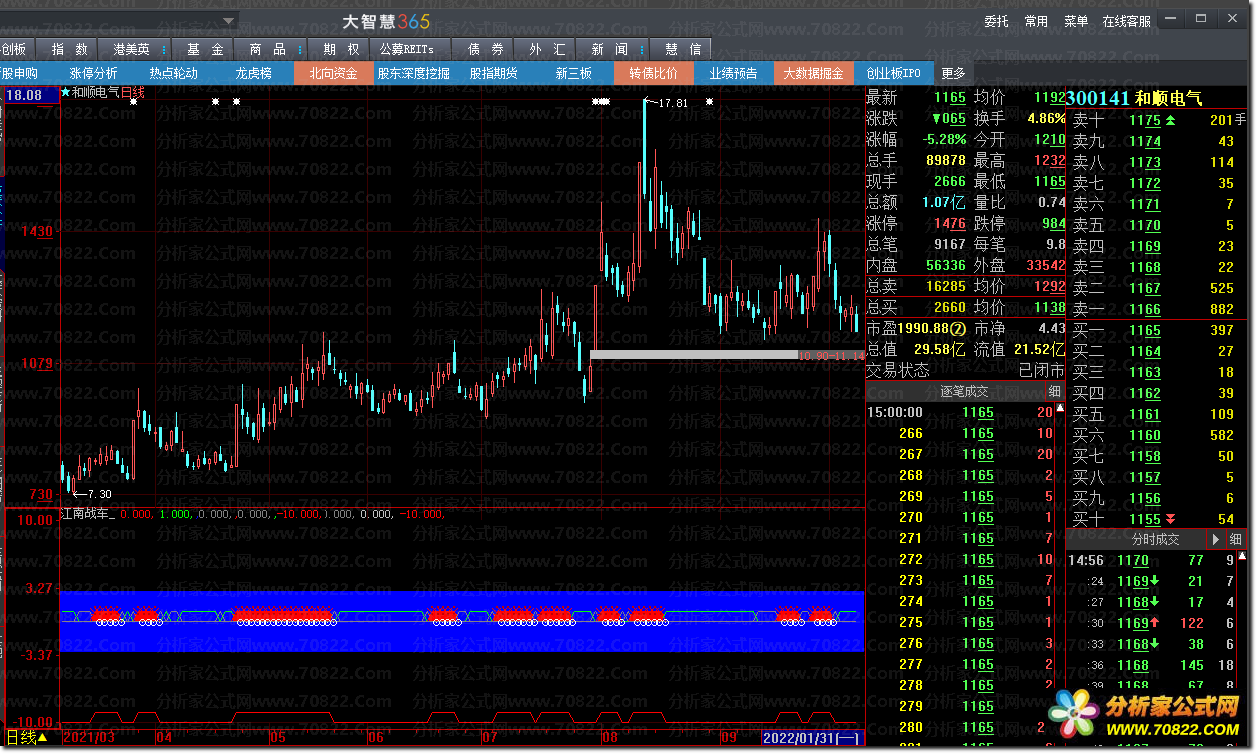The height and width of the screenshot is (754, 1258).
Task: Click the star icon before 和顺电气 chart title
Action: 66,93
